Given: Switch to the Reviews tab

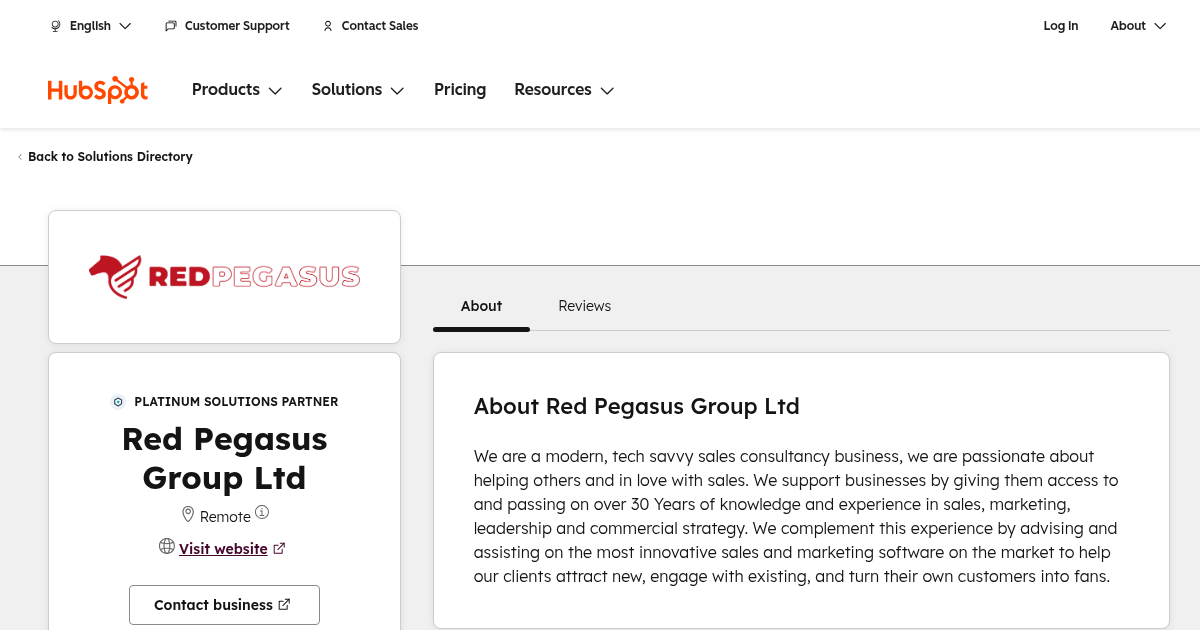Looking at the screenshot, I should click(x=584, y=306).
